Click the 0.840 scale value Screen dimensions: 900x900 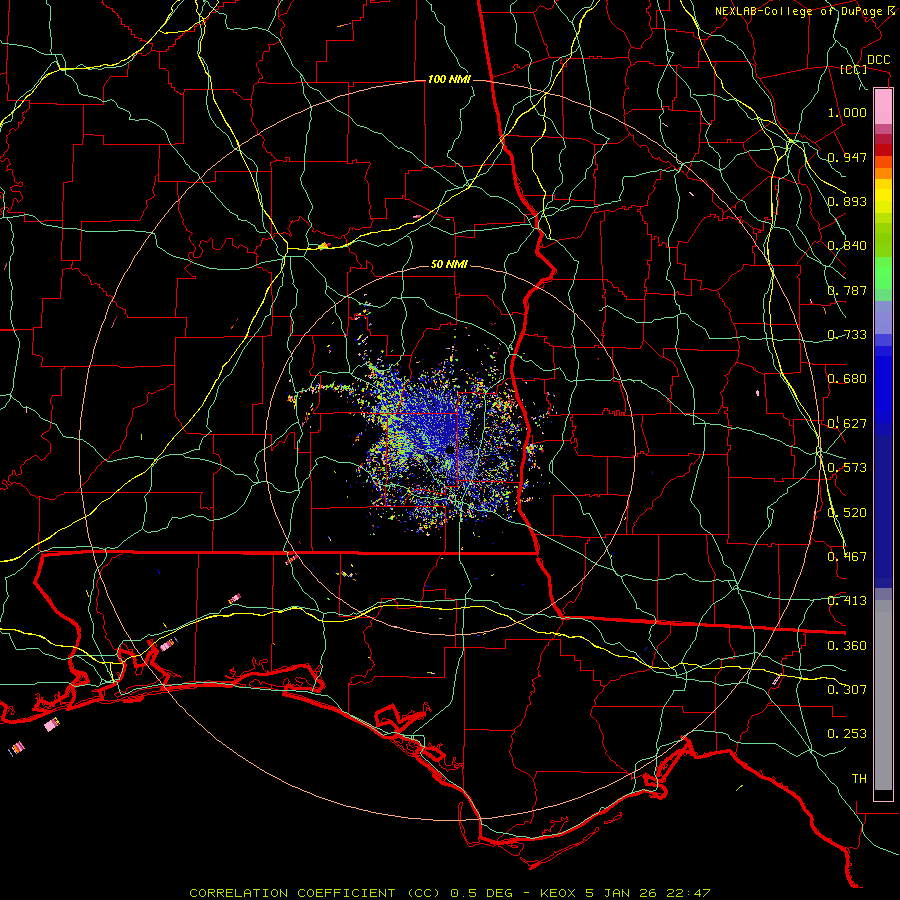847,246
